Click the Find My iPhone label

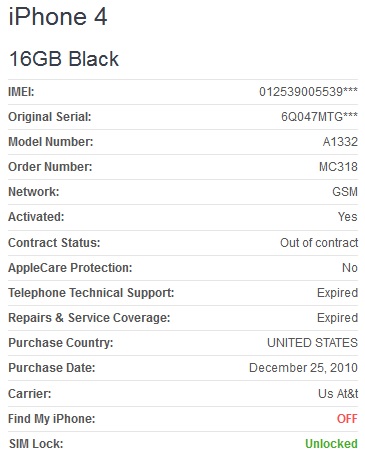(52, 419)
